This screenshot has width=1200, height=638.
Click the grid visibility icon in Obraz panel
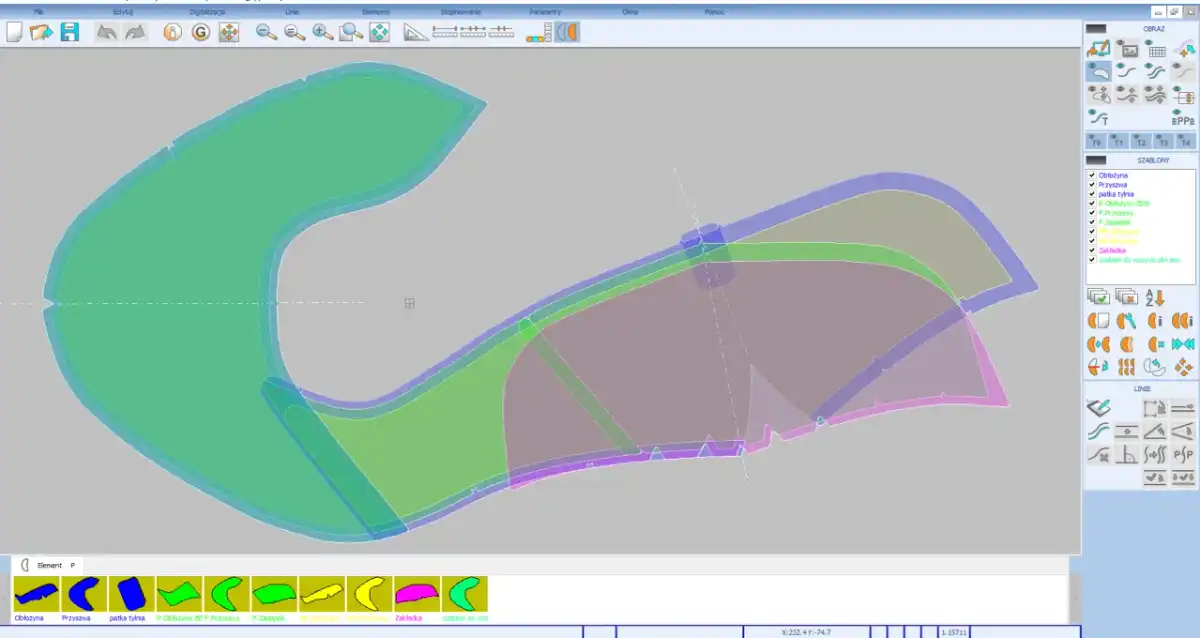[1156, 49]
